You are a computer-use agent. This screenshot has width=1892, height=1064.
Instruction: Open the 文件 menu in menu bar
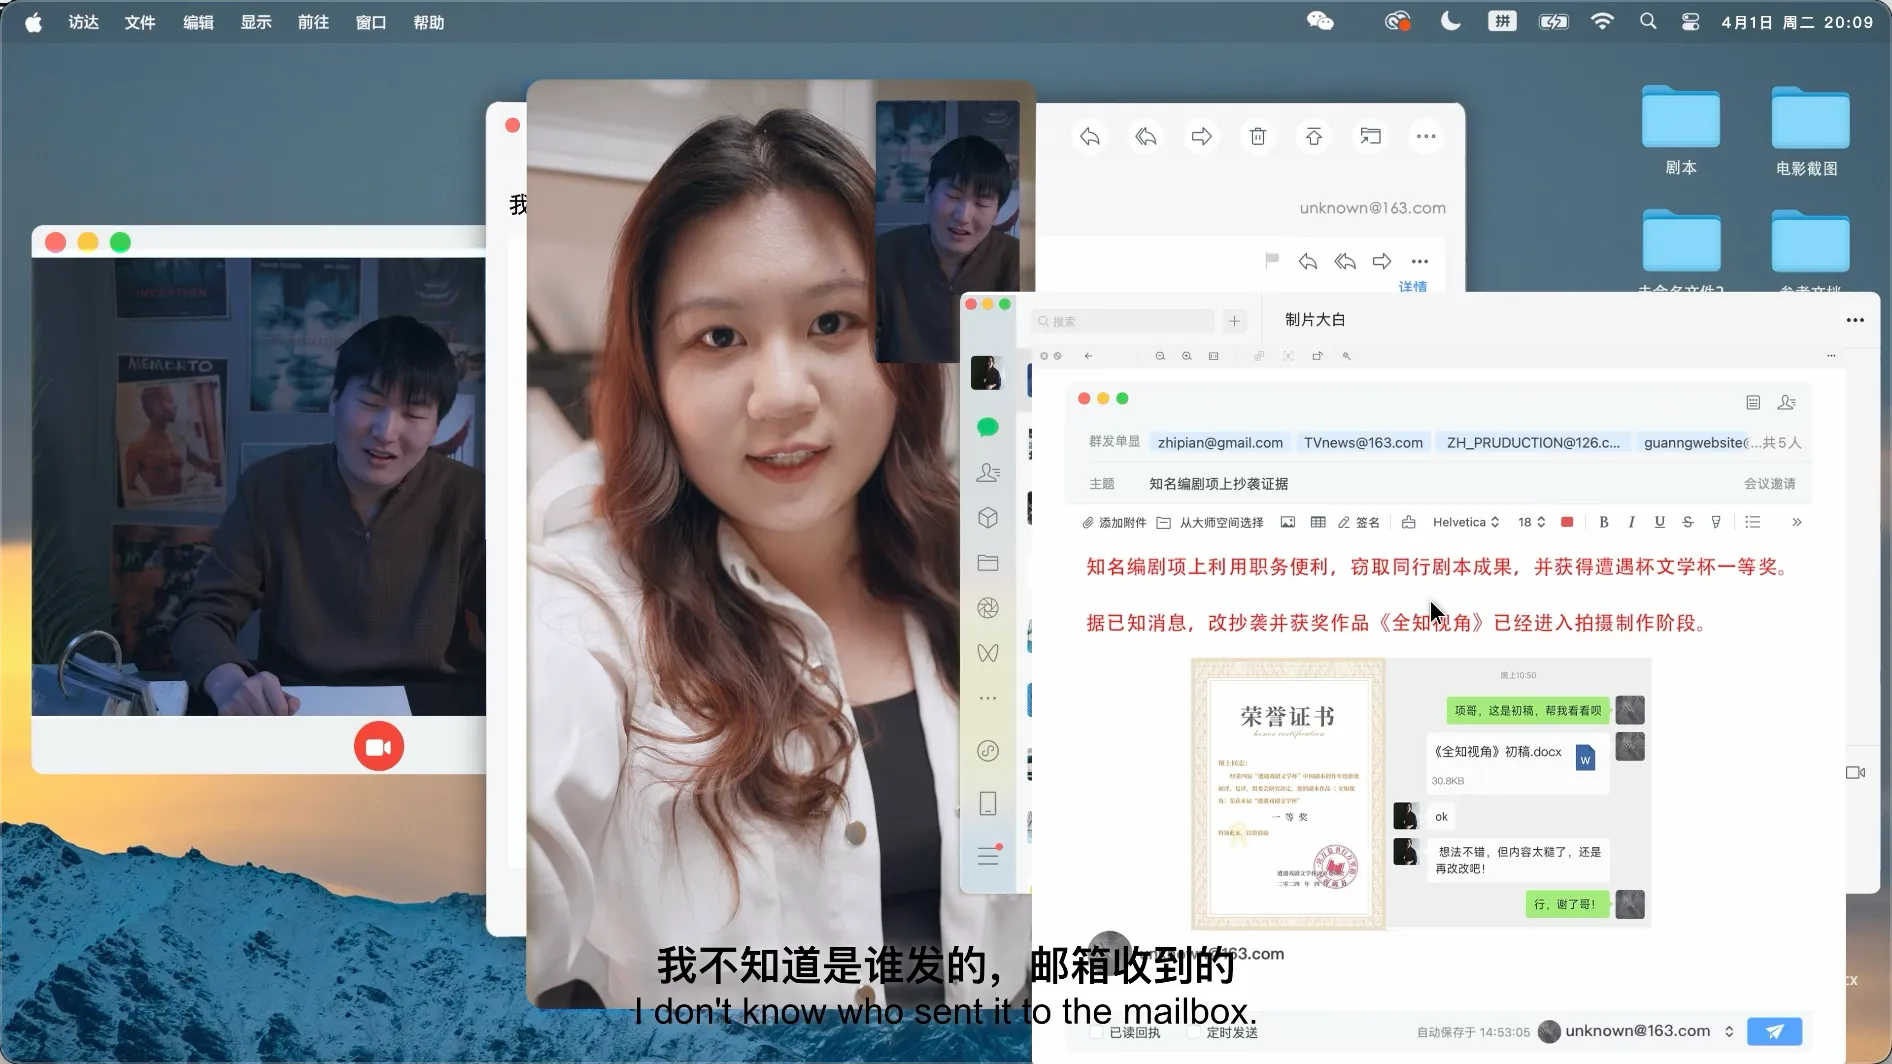tap(140, 22)
